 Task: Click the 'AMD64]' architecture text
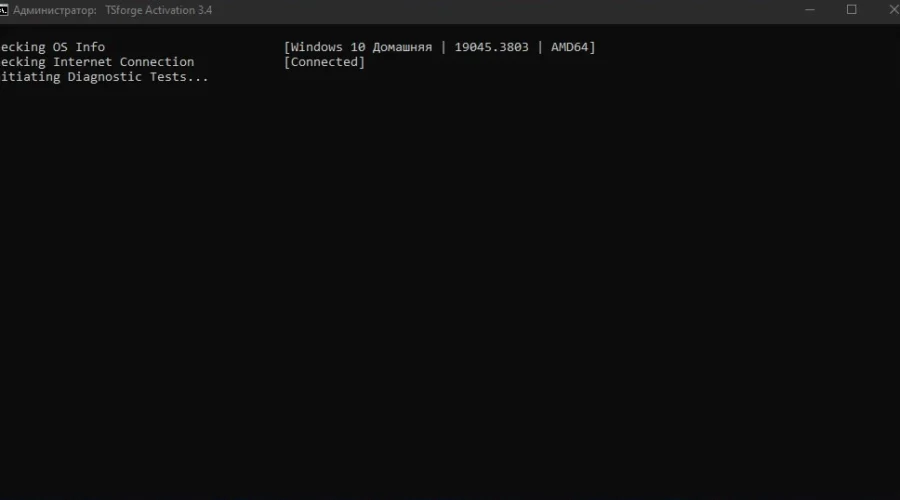pos(573,47)
